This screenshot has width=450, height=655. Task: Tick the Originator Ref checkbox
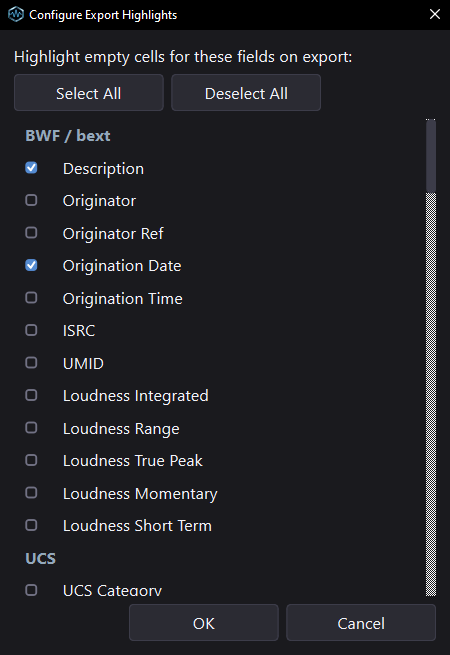31,233
